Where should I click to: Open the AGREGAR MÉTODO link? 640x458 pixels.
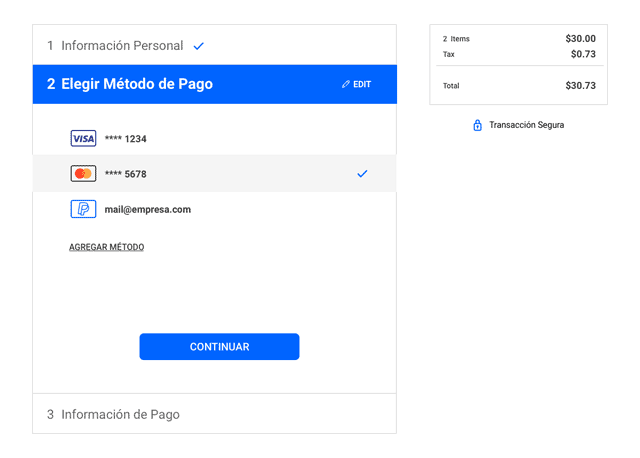(x=106, y=247)
